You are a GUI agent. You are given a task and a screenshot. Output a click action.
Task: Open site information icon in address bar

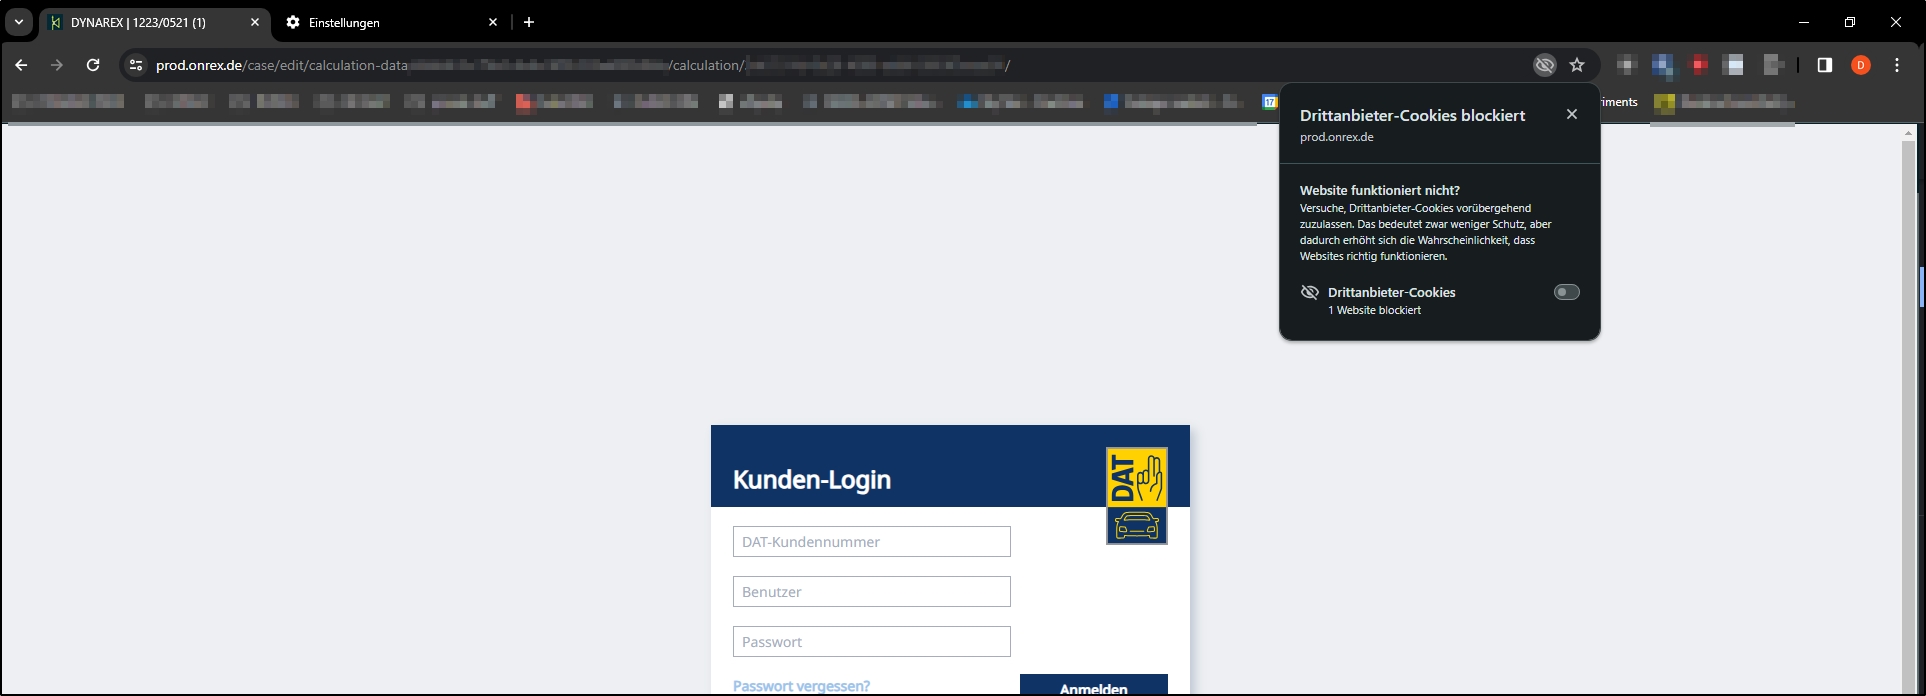(136, 65)
